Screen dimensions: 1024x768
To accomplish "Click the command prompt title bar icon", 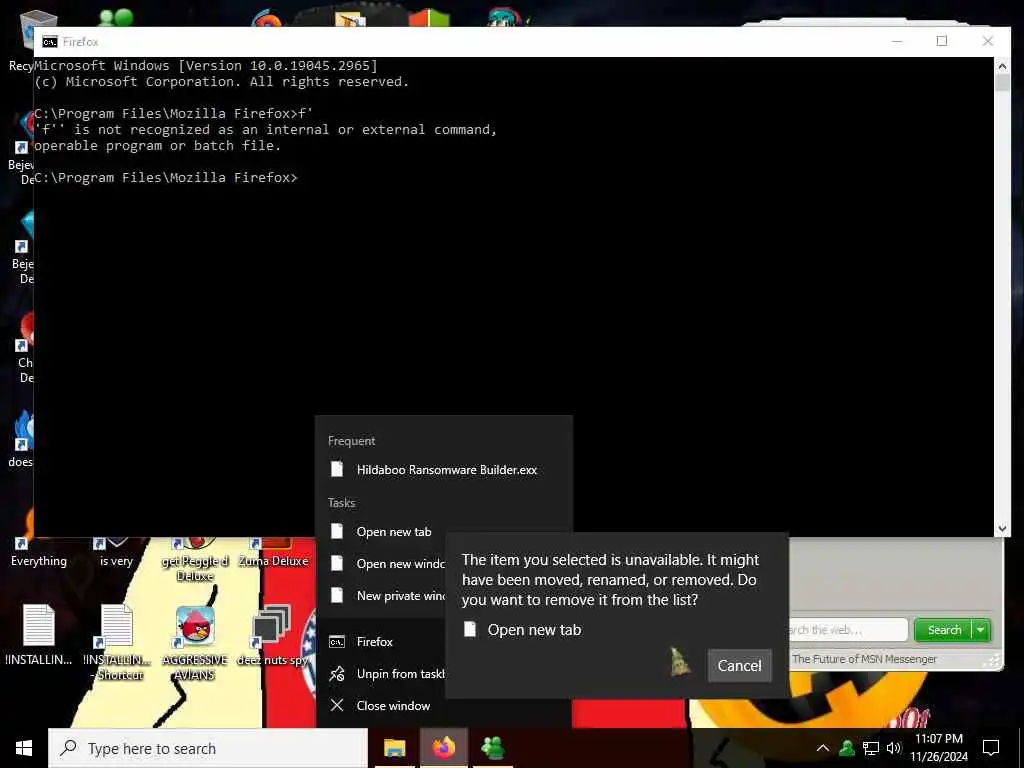I will 50,42.
